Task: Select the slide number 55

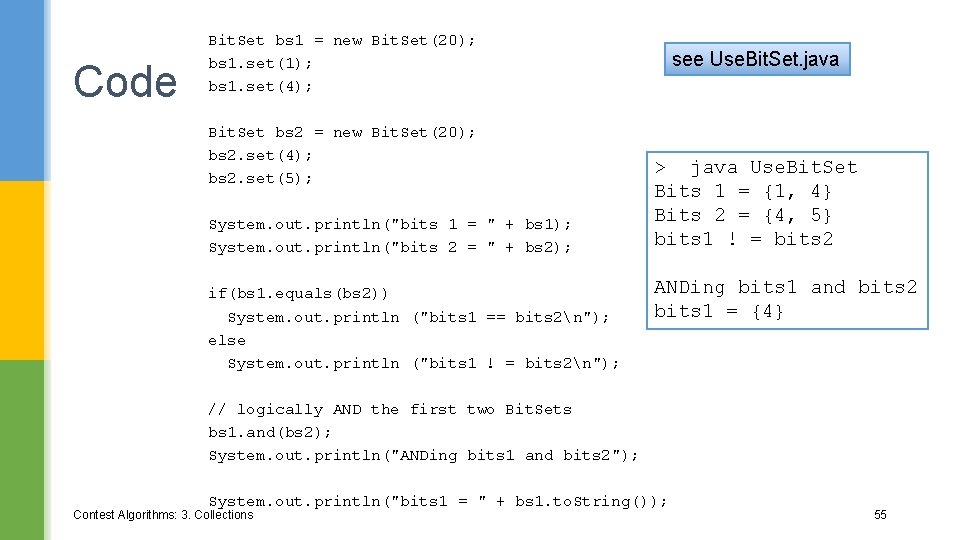Action: pos(880,515)
